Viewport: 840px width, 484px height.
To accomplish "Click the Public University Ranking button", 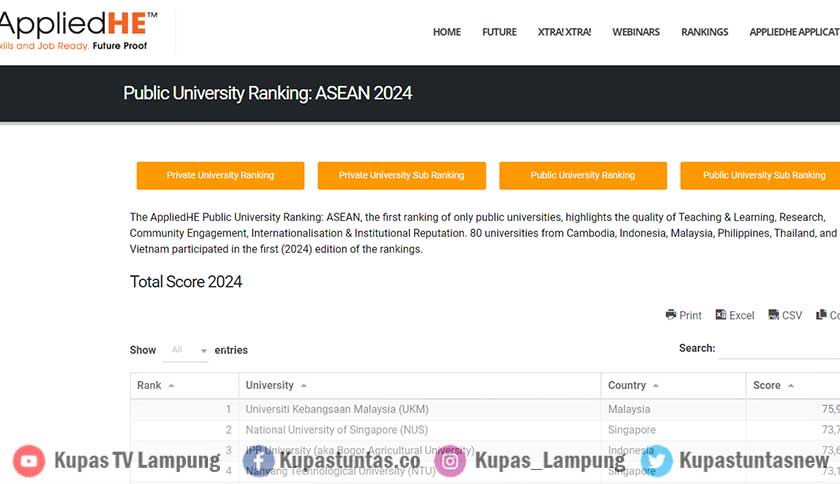I will pyautogui.click(x=583, y=175).
